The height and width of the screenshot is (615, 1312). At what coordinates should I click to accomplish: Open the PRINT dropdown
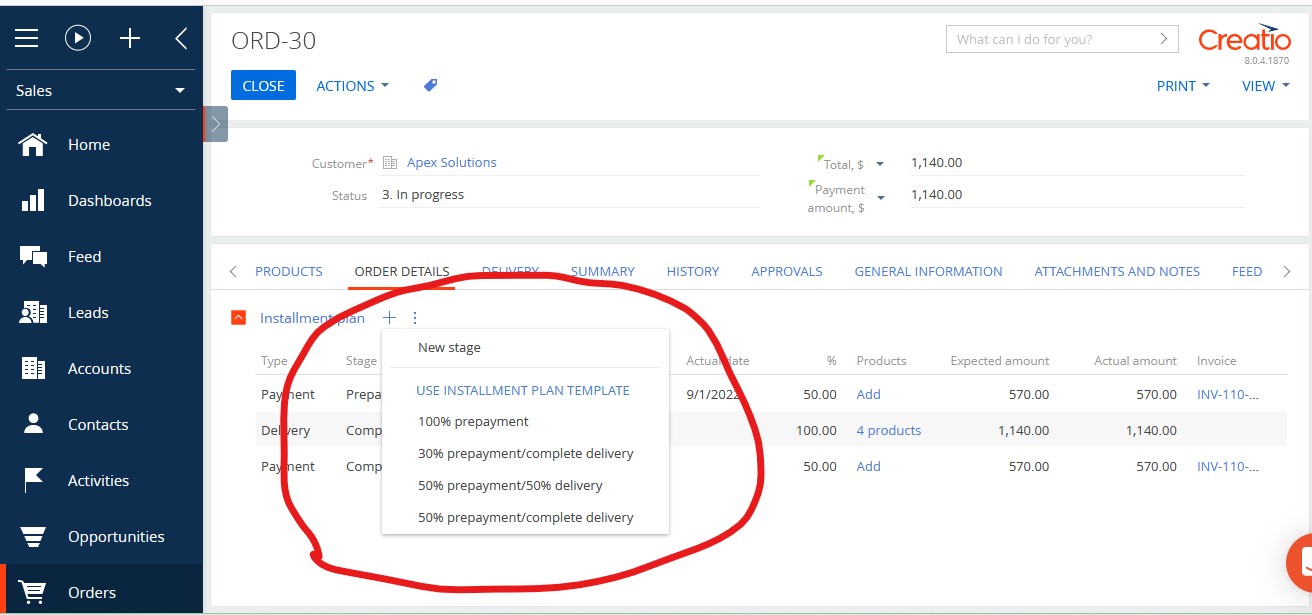pos(1183,86)
